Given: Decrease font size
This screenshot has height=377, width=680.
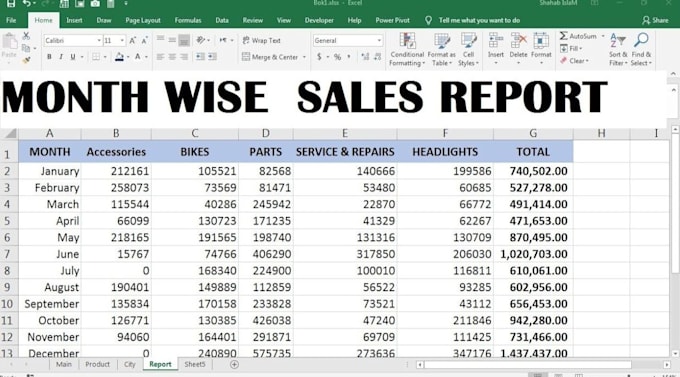Looking at the screenshot, I should [x=144, y=40].
